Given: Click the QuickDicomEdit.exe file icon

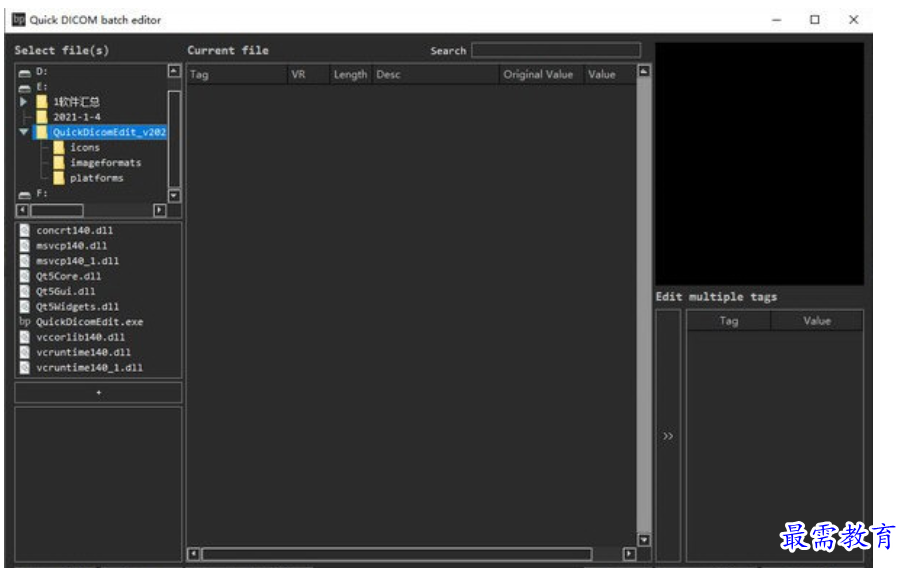Looking at the screenshot, I should (x=25, y=322).
